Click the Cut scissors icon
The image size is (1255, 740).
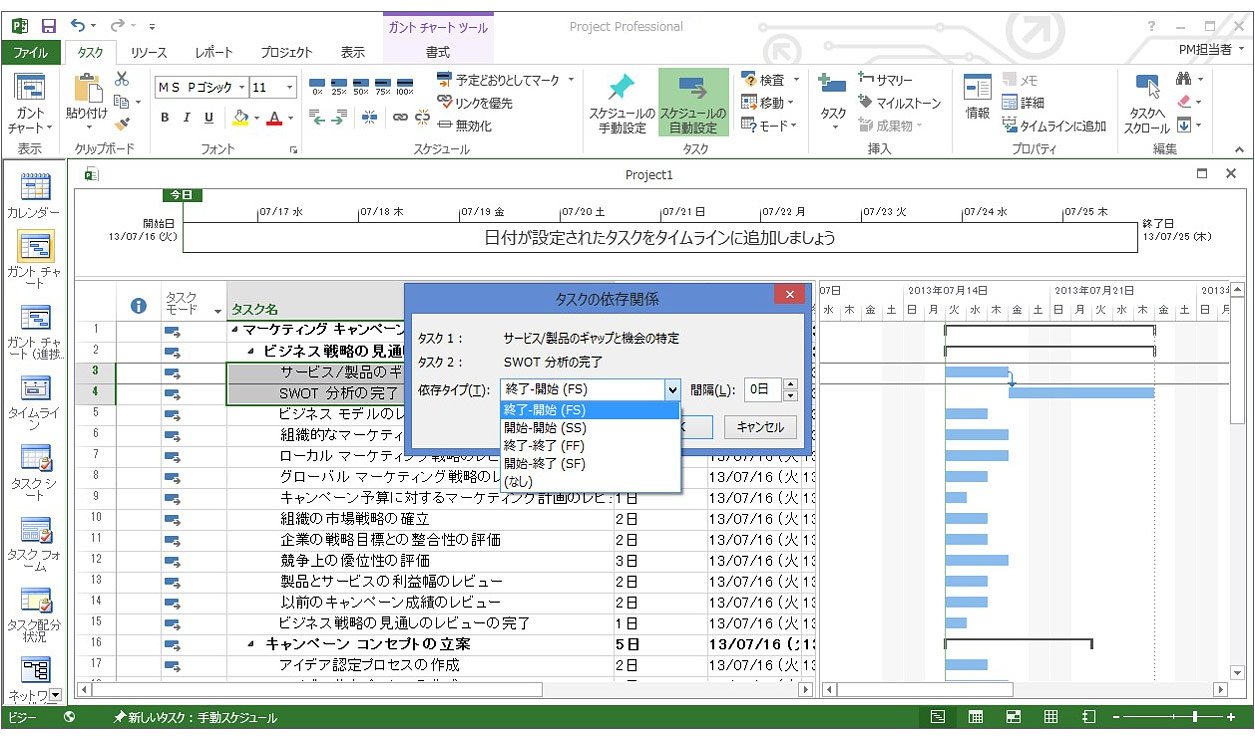122,80
